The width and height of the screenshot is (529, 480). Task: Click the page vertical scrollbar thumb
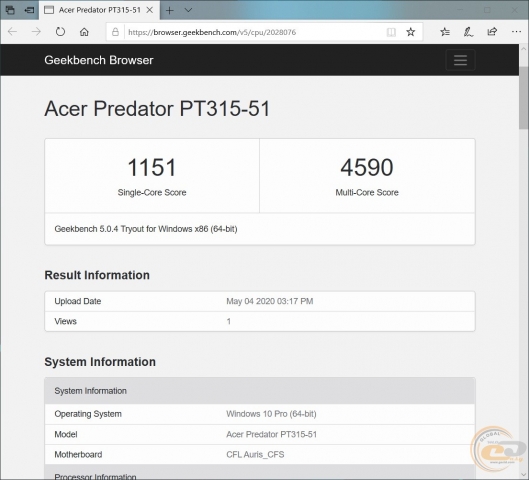coord(524,98)
